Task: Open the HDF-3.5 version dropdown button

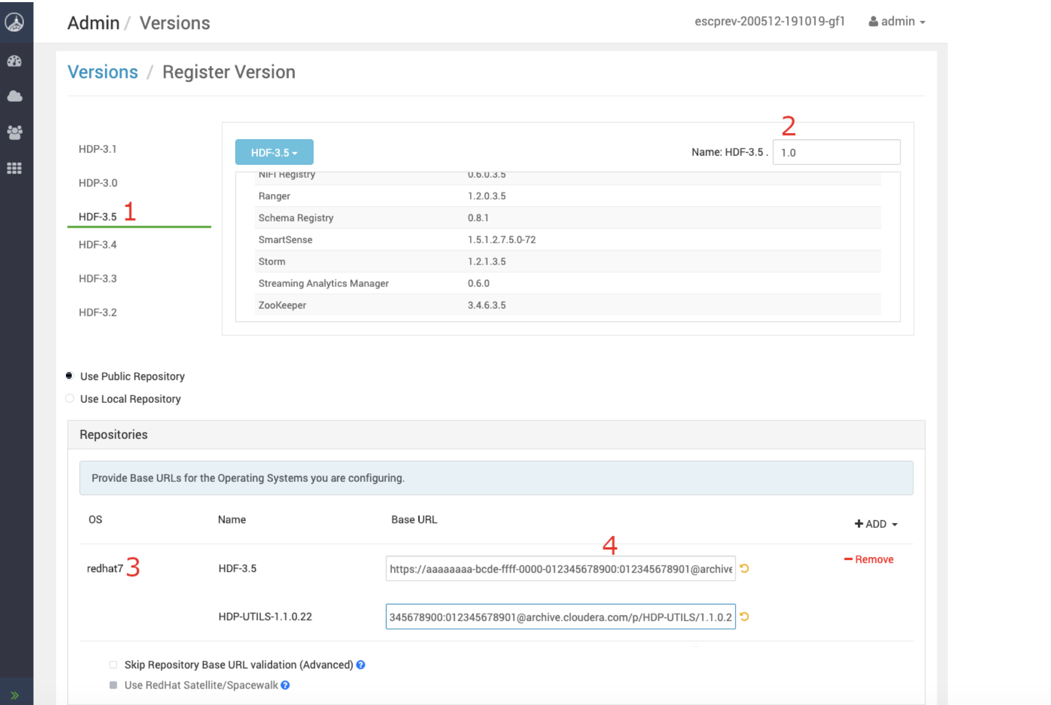Action: pyautogui.click(x=274, y=153)
